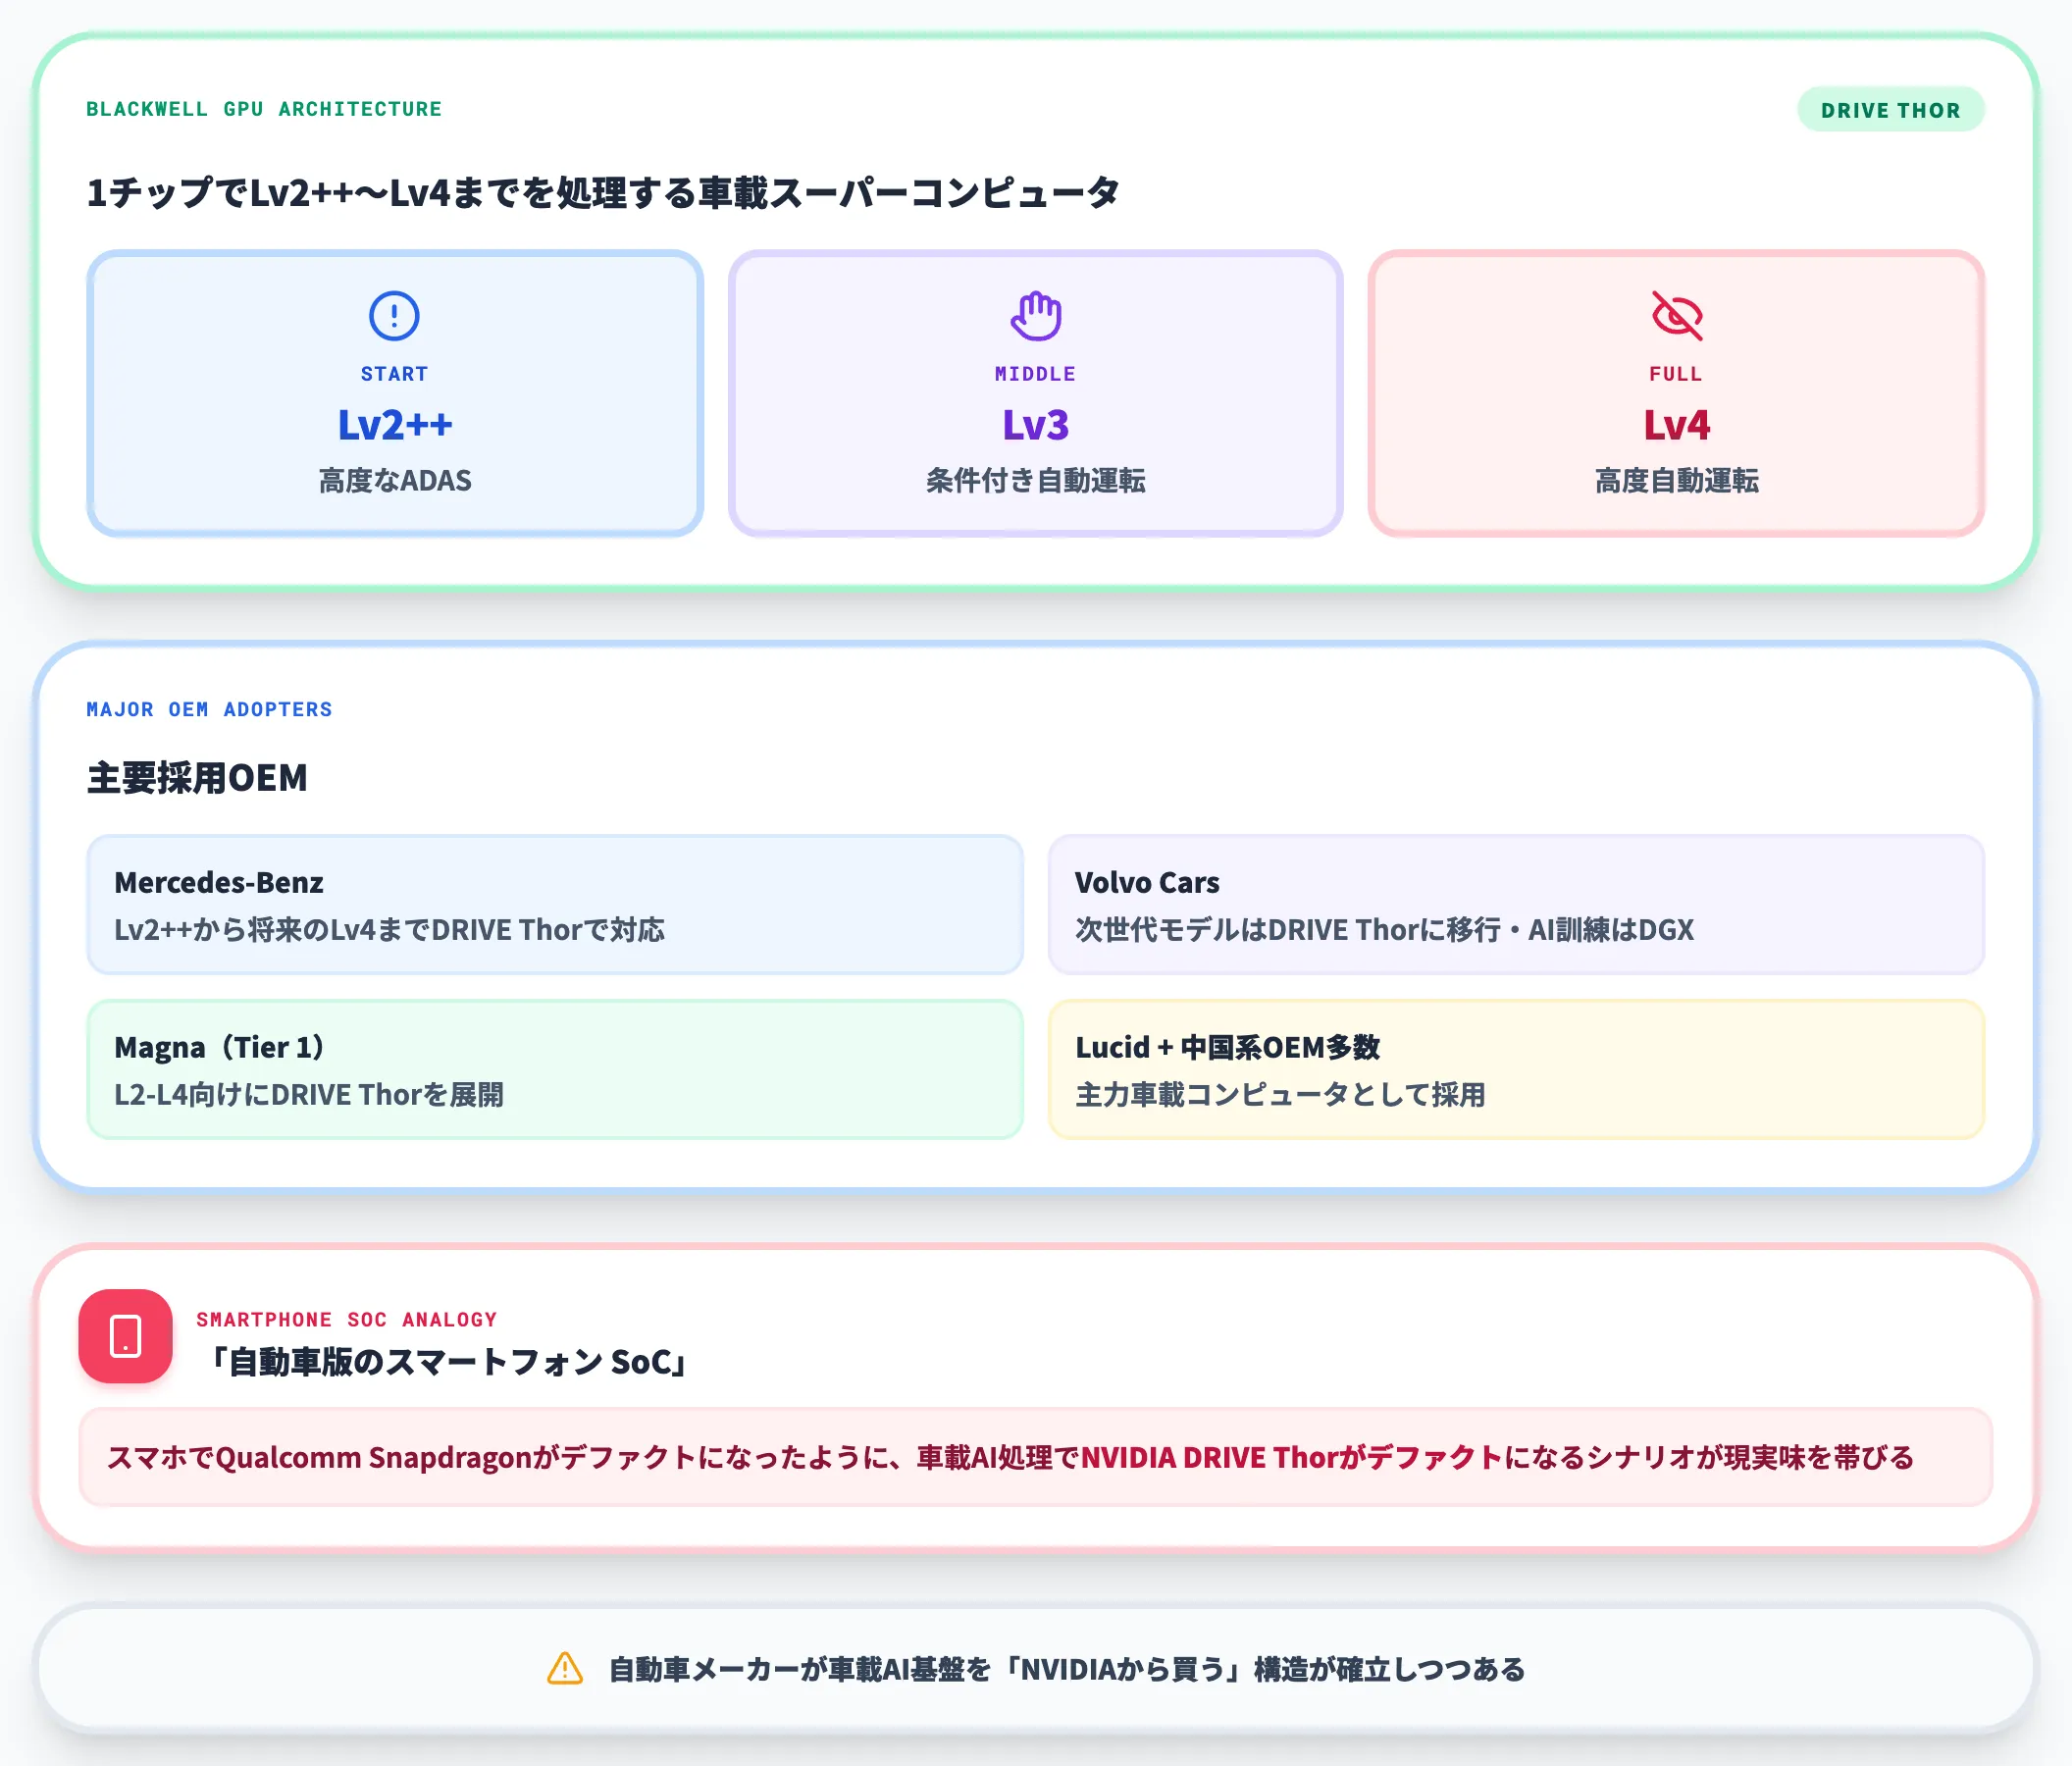Click the Lv3 level title
Image resolution: width=2072 pixels, height=1766 pixels.
pos(1035,425)
